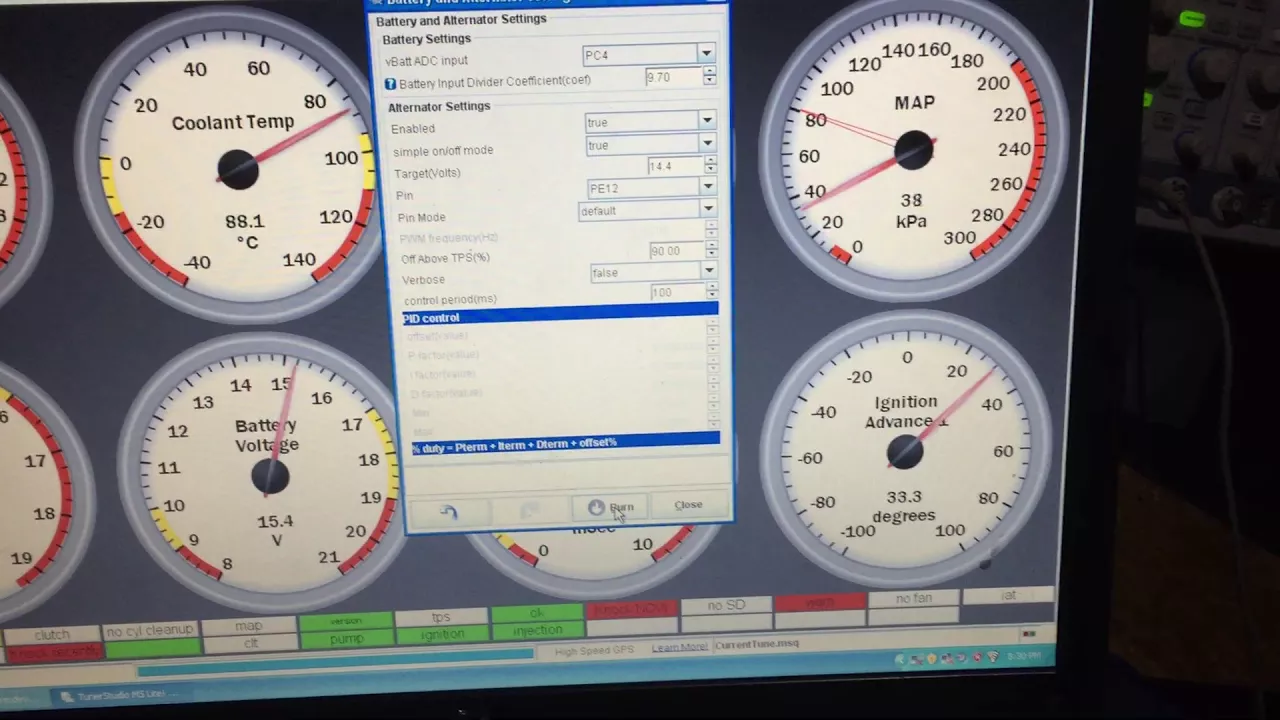Click the clutch status indicator

click(x=52, y=634)
